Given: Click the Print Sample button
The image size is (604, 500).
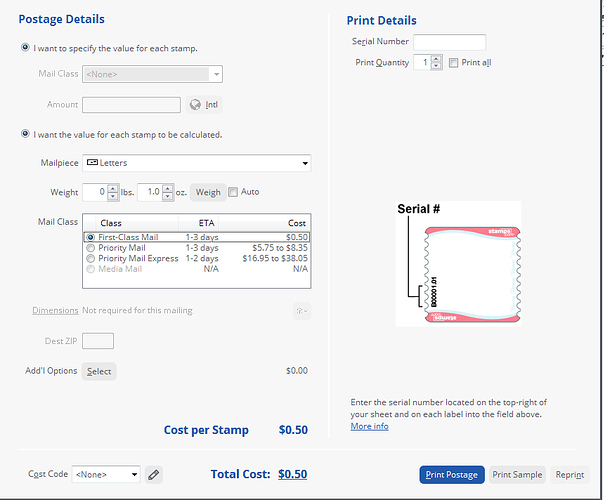Looking at the screenshot, I should coord(517,475).
